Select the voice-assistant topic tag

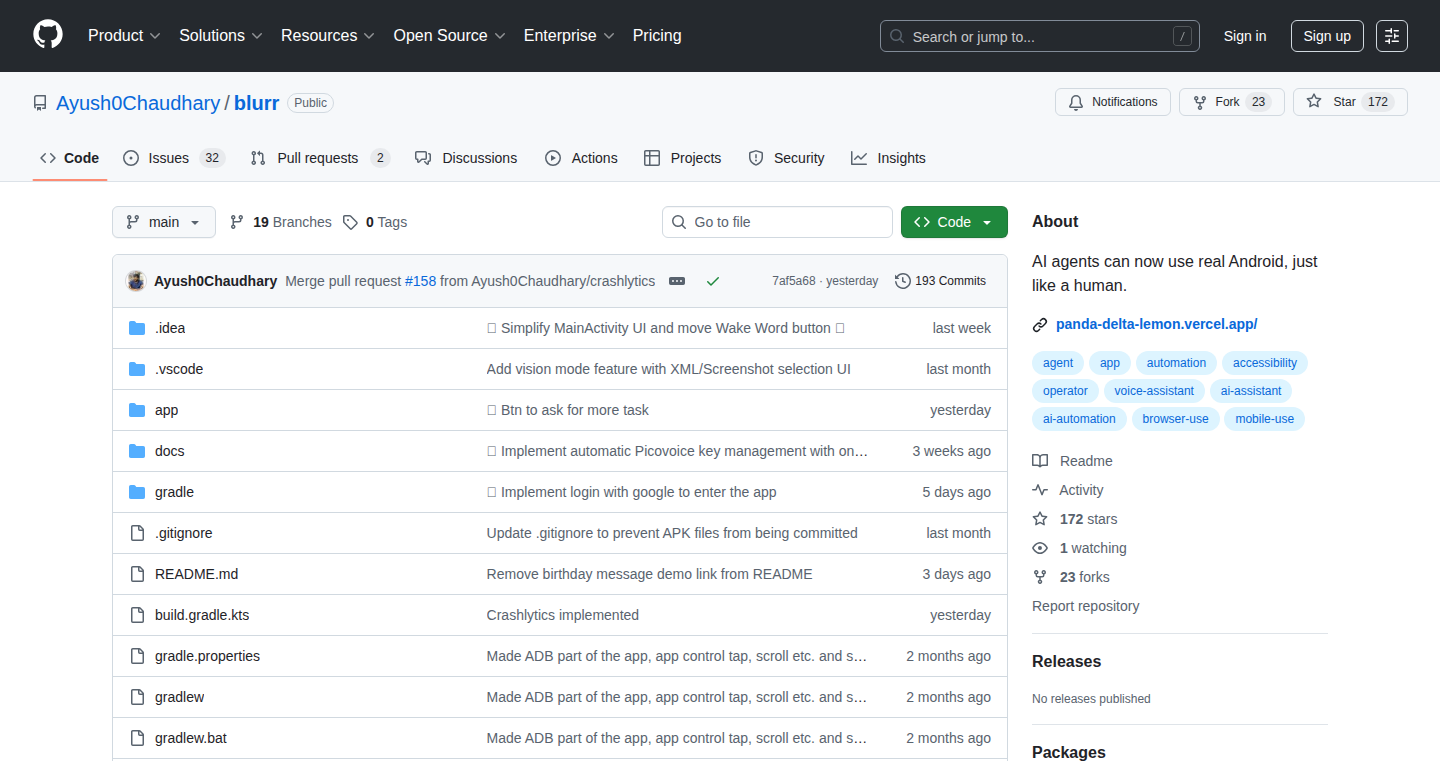click(1154, 391)
